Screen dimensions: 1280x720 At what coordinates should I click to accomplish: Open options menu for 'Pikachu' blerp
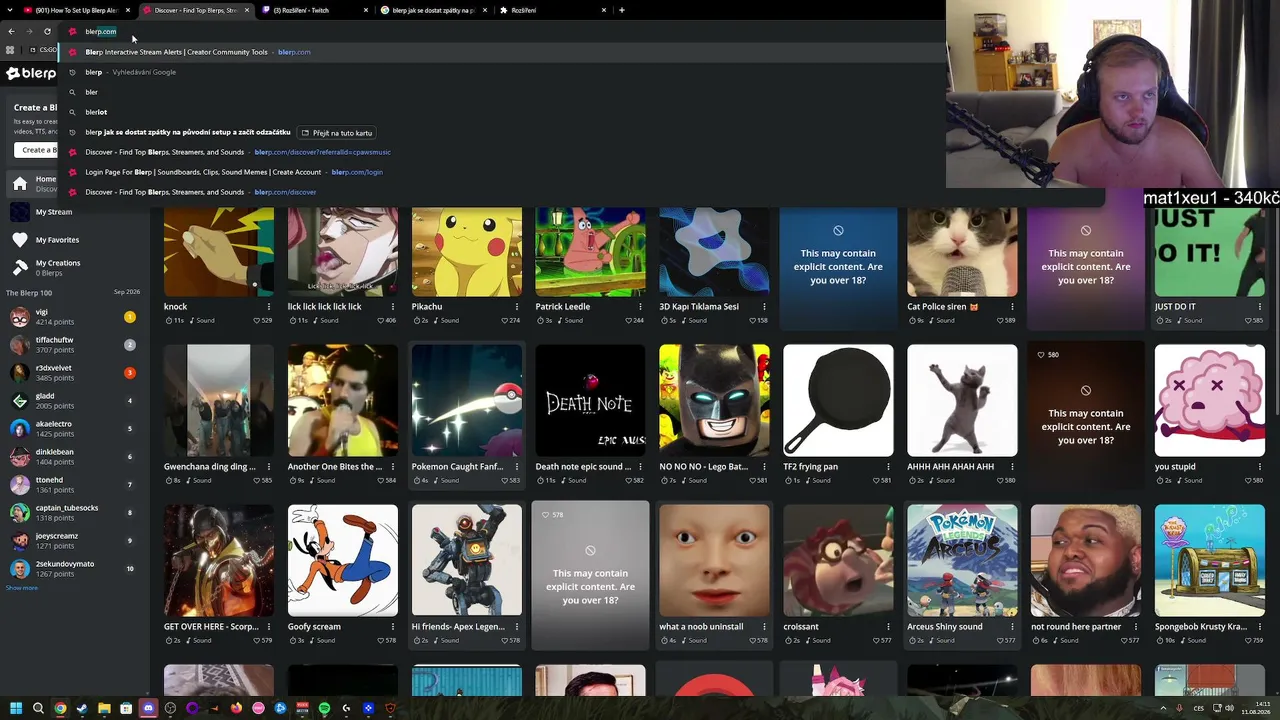pyautogui.click(x=516, y=307)
